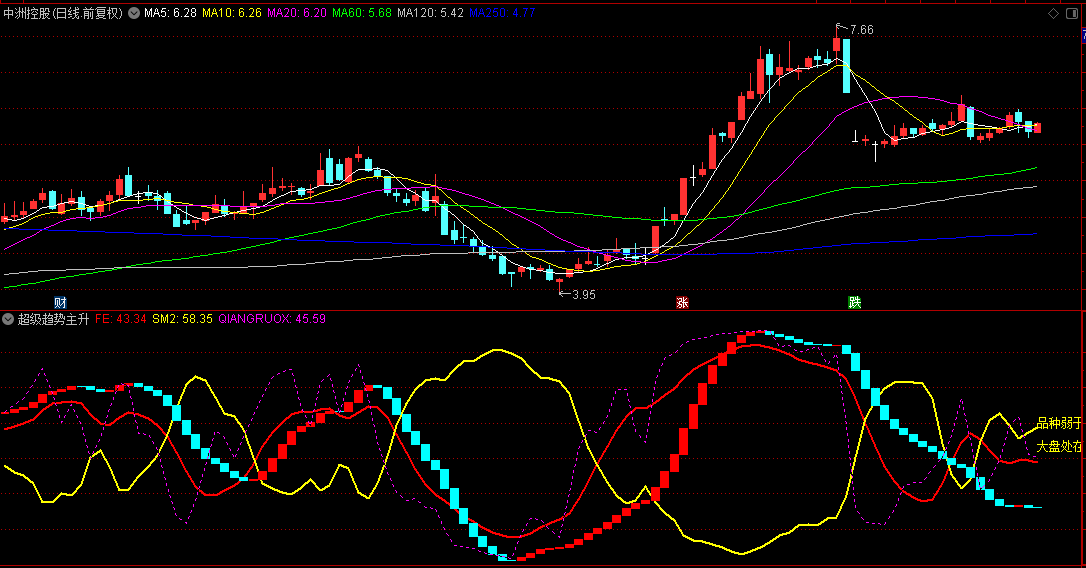Image resolution: width=1086 pixels, height=568 pixels.
Task: Click the 财 marker below the chart
Action: (x=60, y=303)
